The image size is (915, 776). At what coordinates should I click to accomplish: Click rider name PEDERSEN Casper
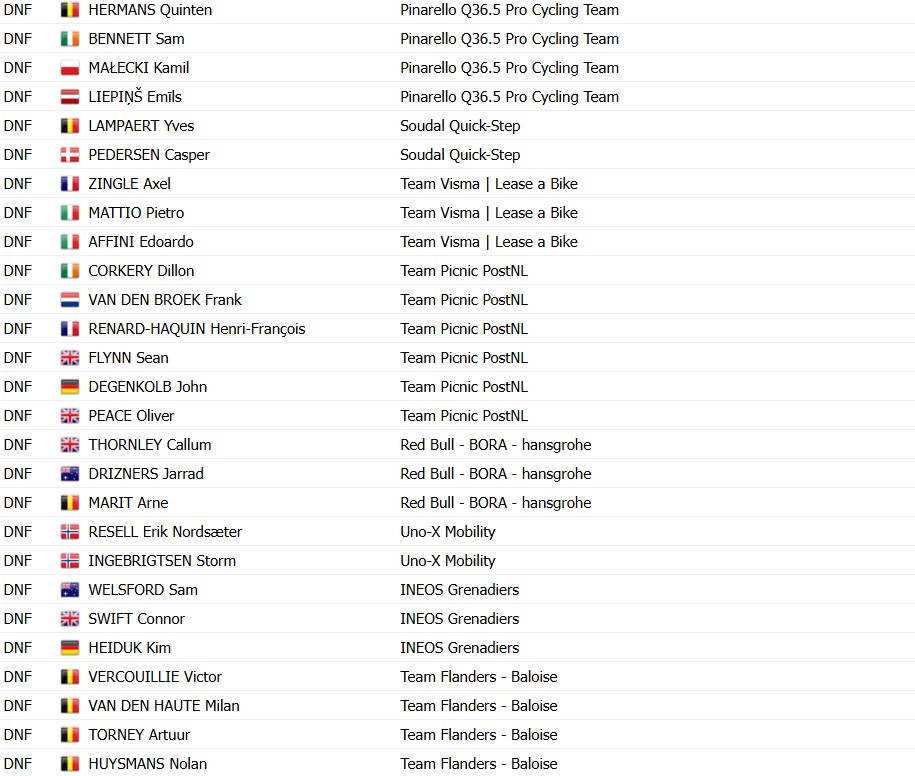(149, 155)
